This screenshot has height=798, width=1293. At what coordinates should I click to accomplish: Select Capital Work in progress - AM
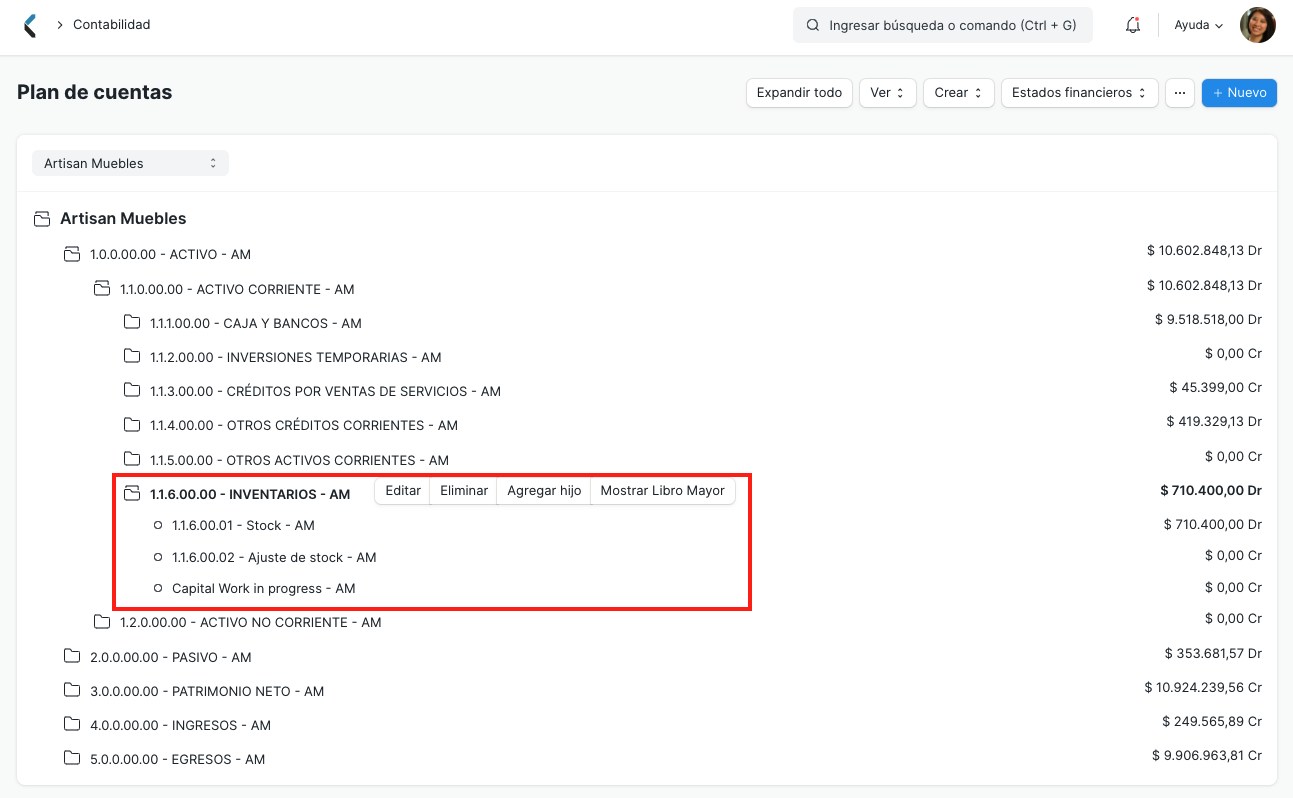point(264,588)
